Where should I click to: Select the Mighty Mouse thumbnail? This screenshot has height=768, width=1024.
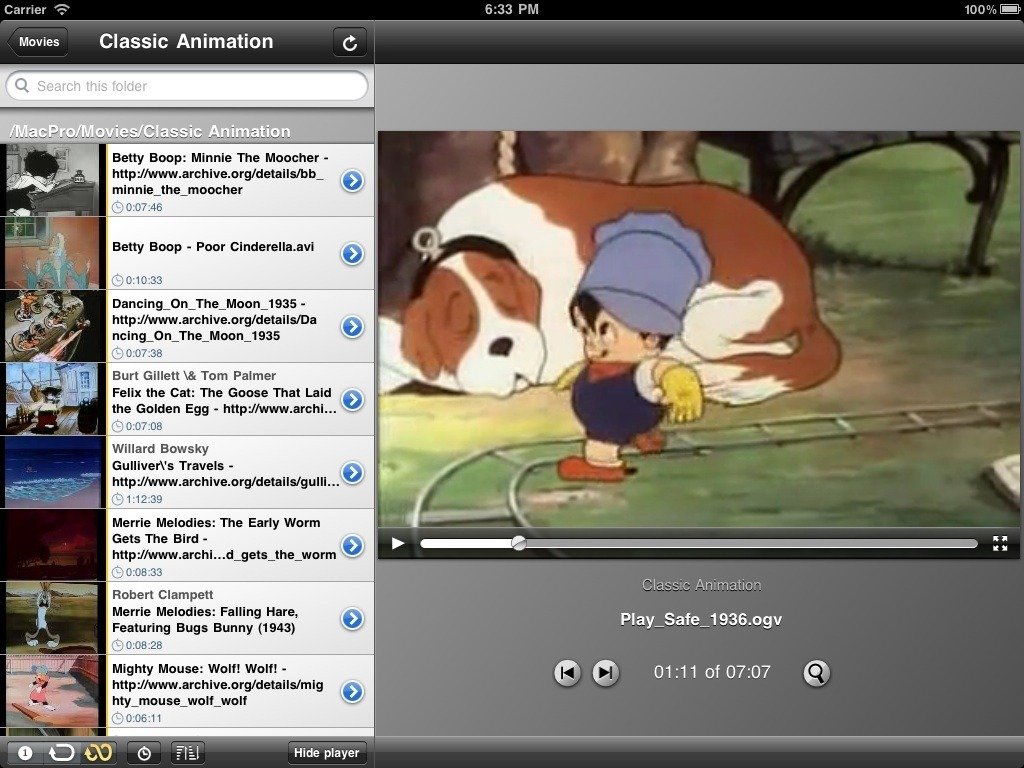tap(52, 691)
